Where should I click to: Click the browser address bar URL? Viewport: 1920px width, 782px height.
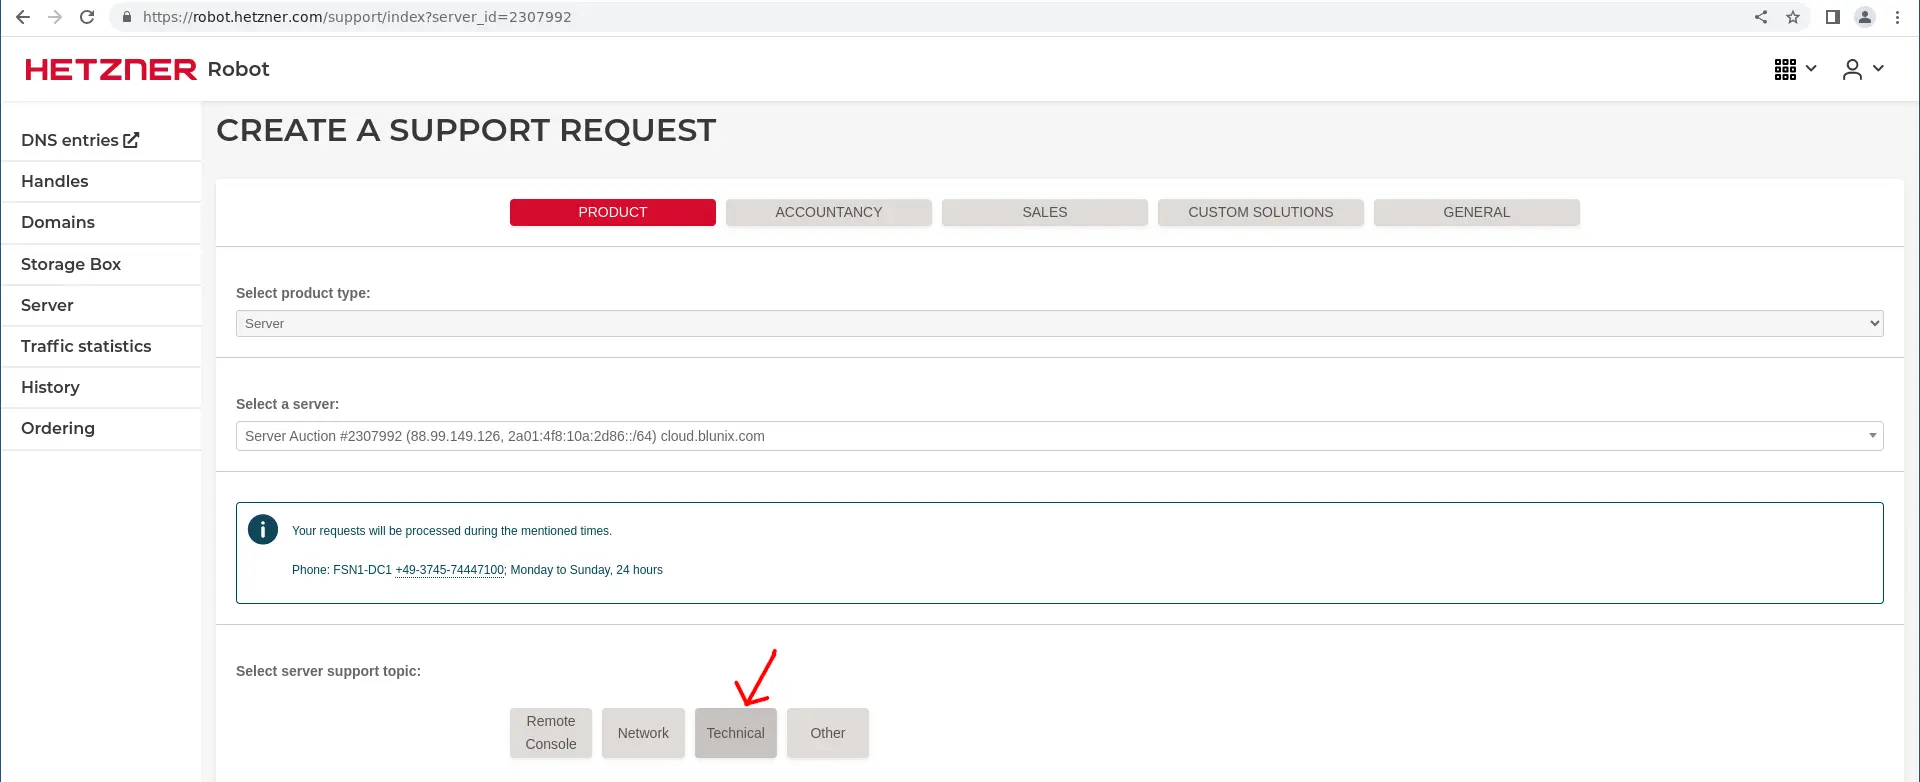(x=357, y=17)
